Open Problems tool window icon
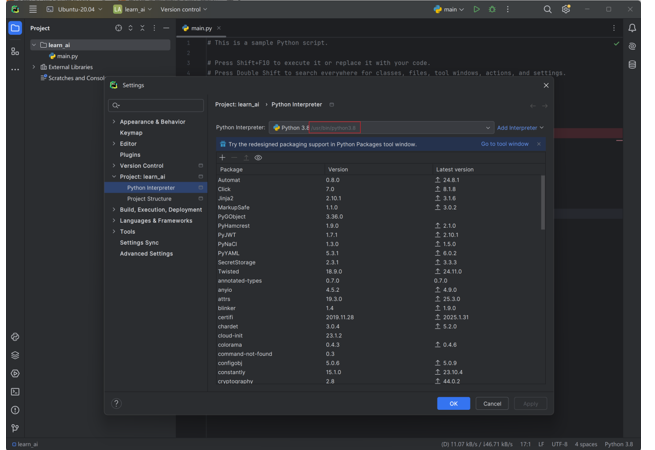Image resolution: width=655 pixels, height=450 pixels. tap(15, 410)
